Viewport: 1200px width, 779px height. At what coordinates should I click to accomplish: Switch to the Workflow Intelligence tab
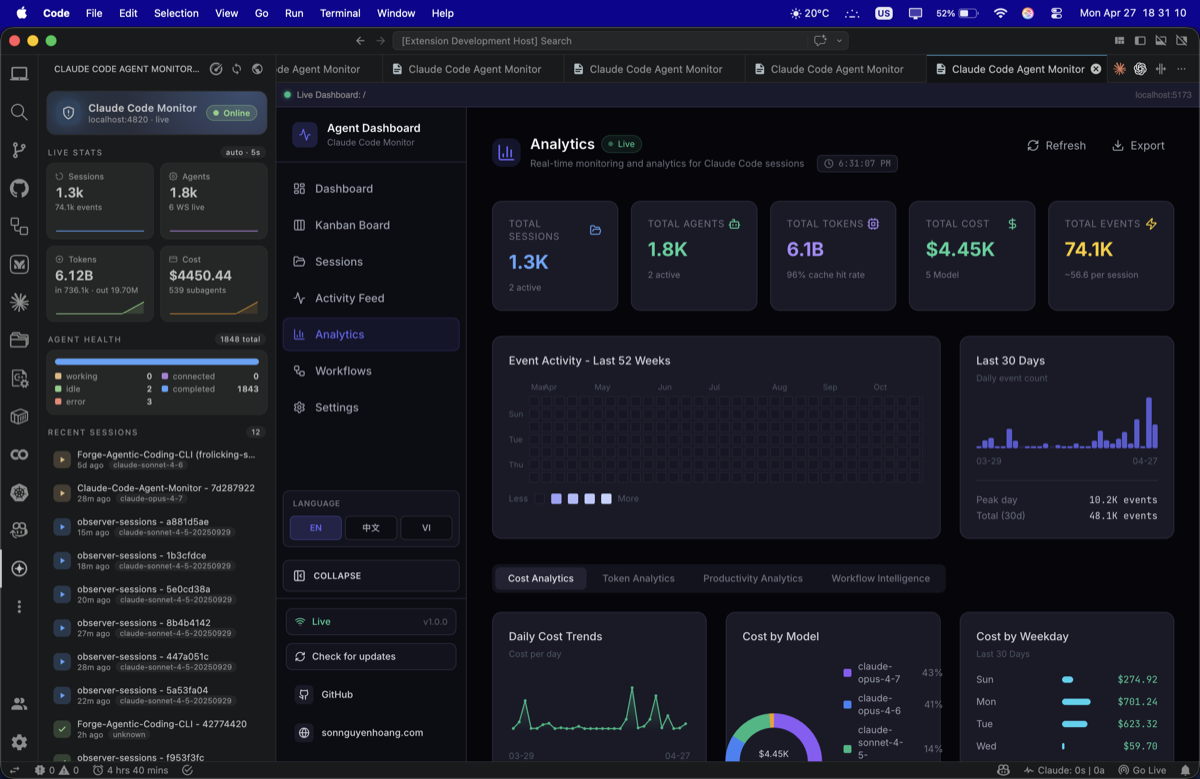pyautogui.click(x=880, y=578)
